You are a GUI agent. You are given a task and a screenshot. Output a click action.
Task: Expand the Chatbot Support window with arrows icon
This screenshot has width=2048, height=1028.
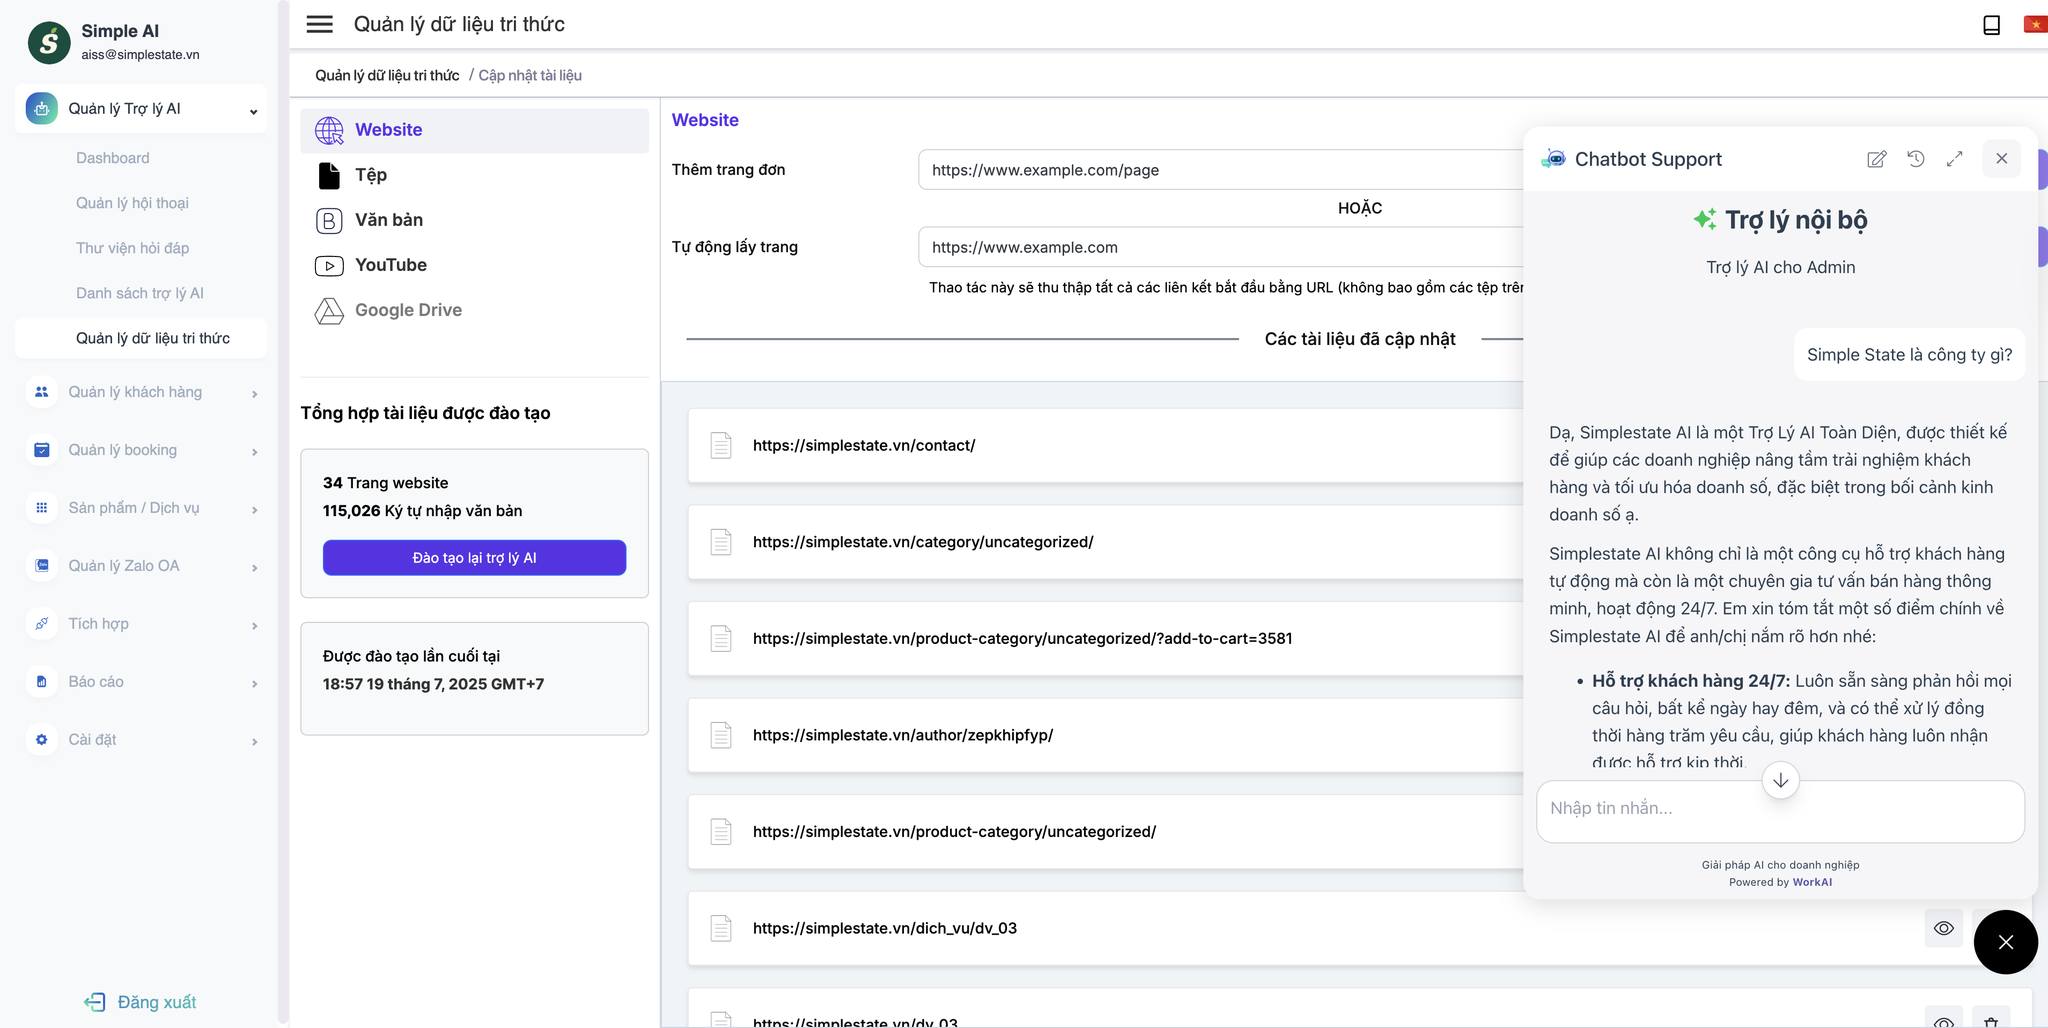pos(1955,159)
